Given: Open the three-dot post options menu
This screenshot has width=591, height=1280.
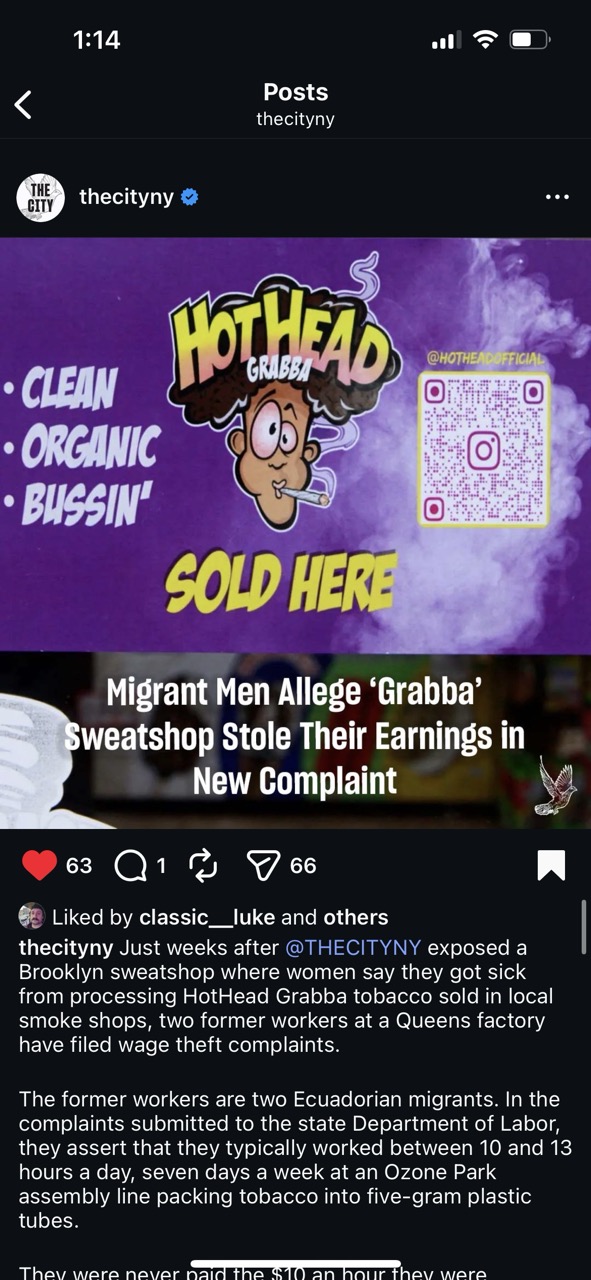Looking at the screenshot, I should point(557,197).
